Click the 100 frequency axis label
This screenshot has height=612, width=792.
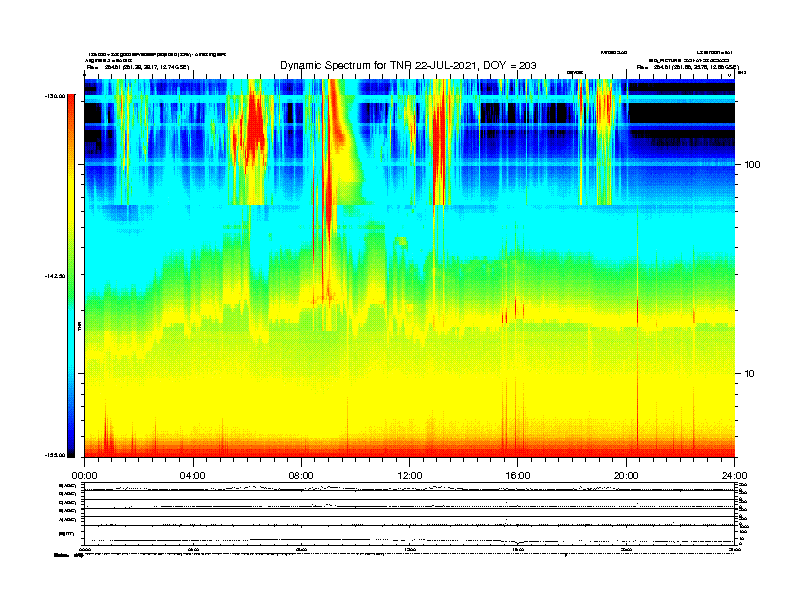(752, 165)
